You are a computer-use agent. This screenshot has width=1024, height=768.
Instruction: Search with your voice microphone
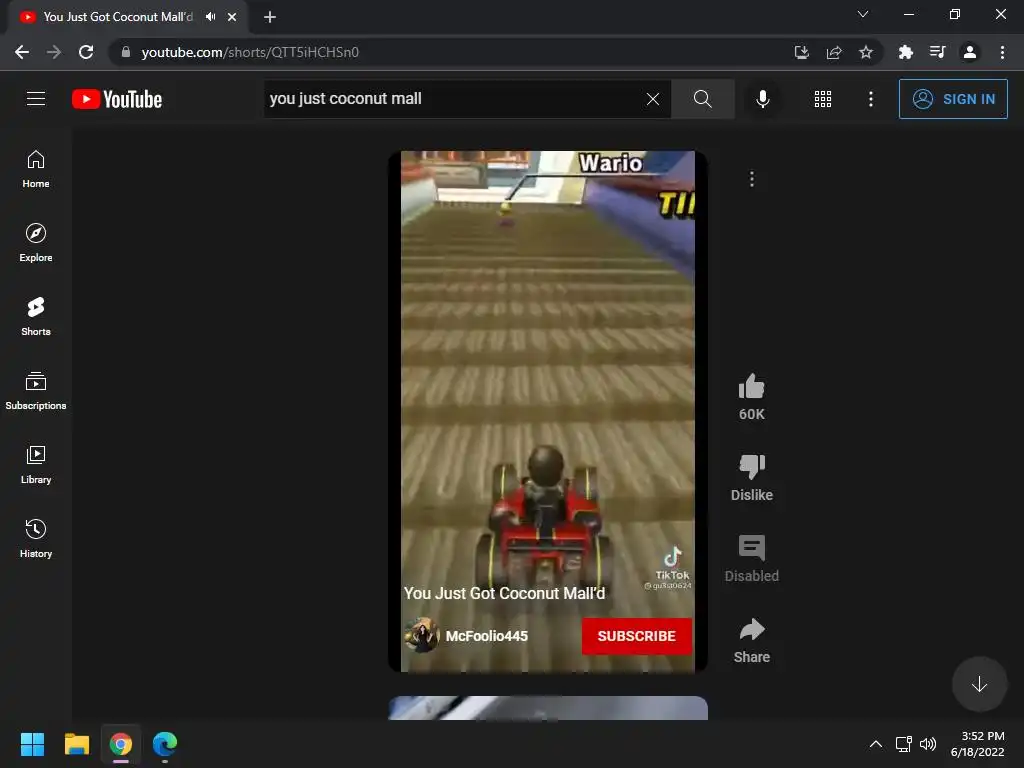pos(762,99)
